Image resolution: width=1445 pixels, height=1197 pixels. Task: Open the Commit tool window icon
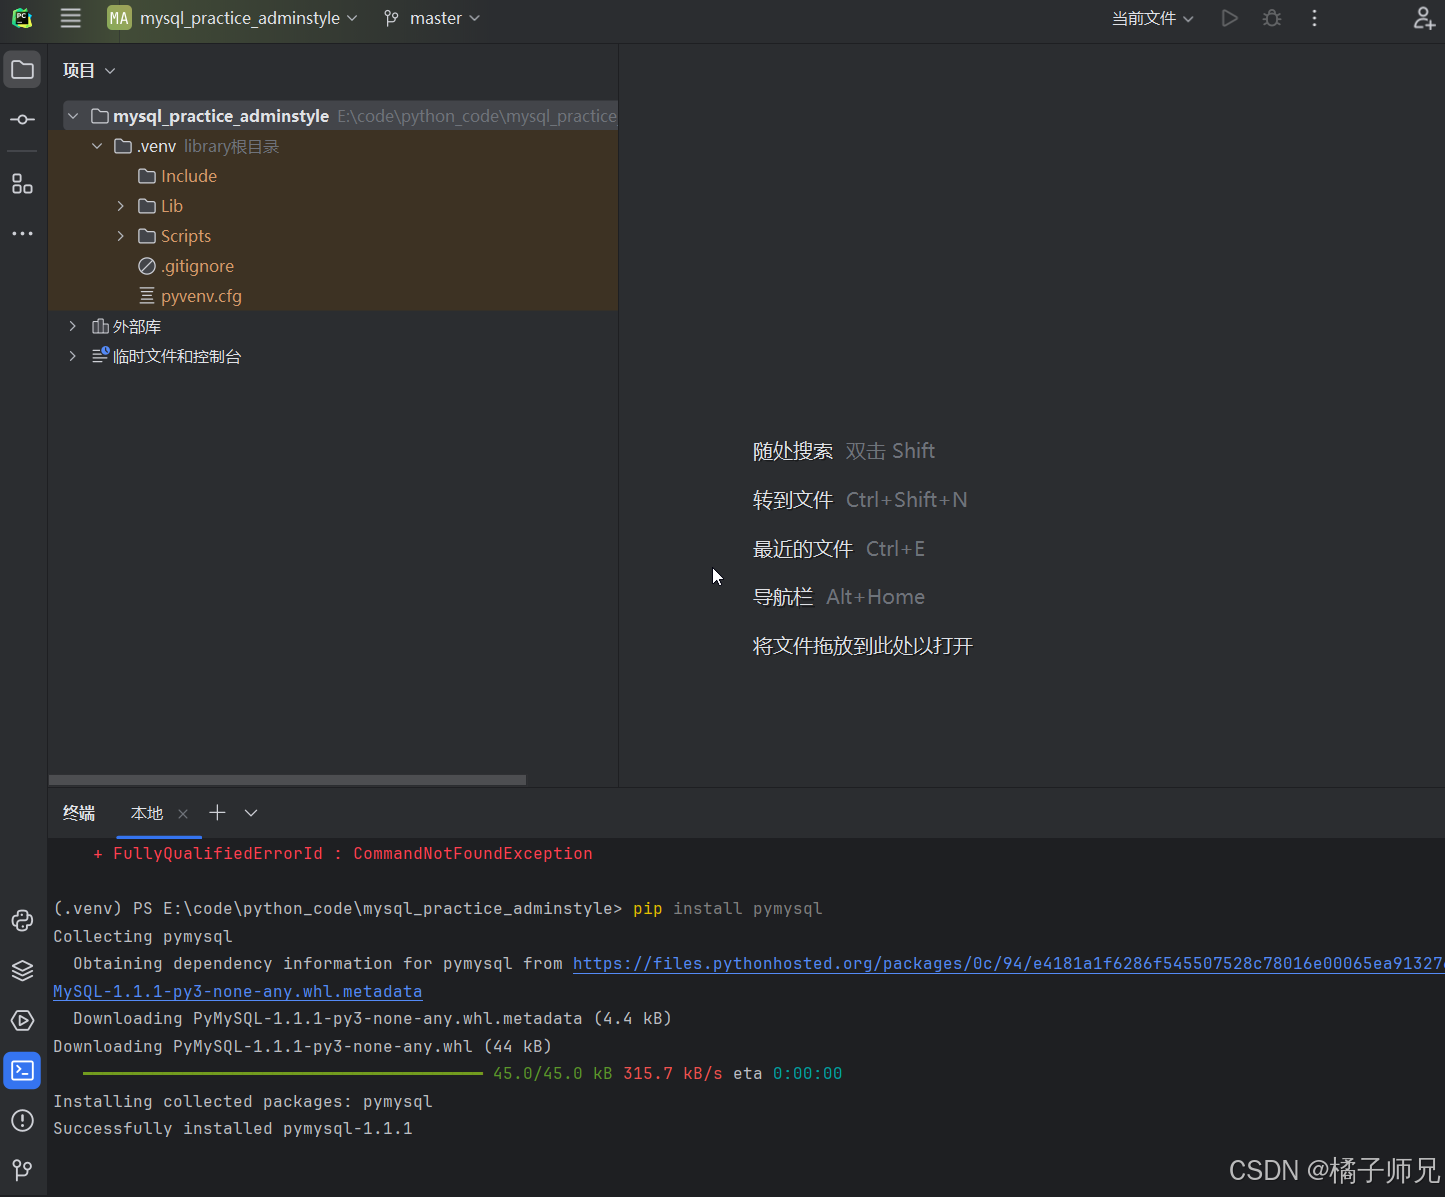22,119
